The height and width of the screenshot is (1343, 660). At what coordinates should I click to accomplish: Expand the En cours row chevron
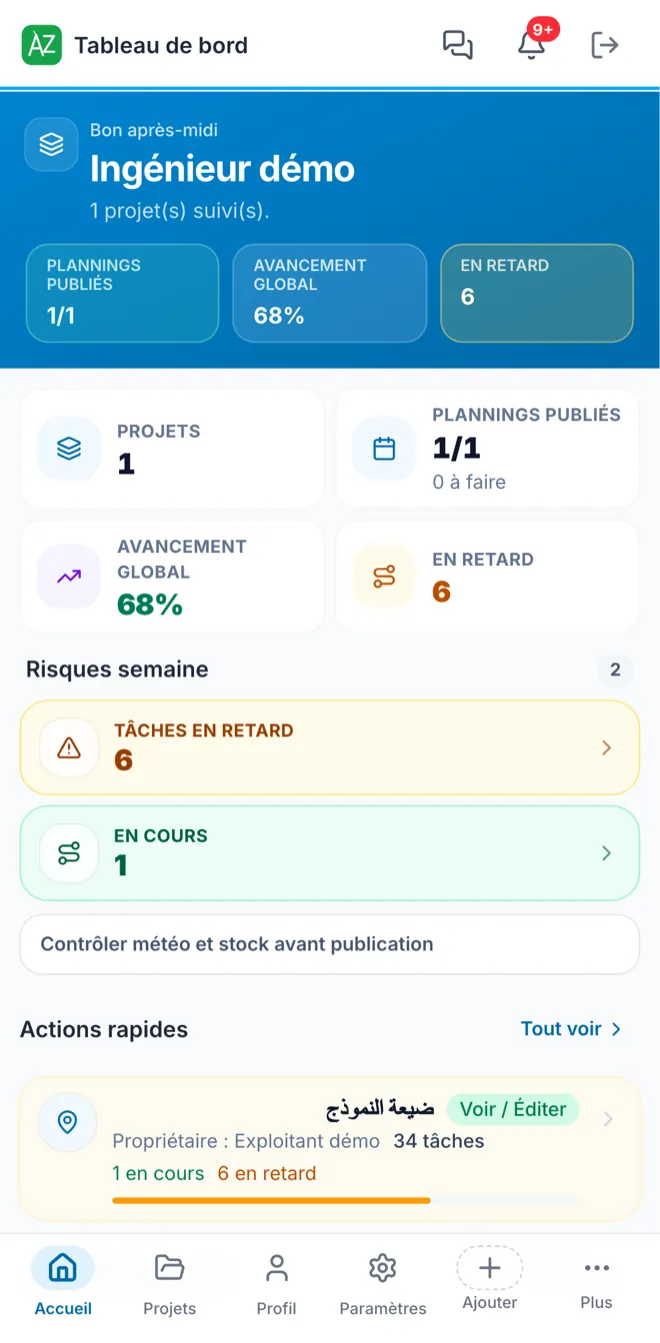606,853
